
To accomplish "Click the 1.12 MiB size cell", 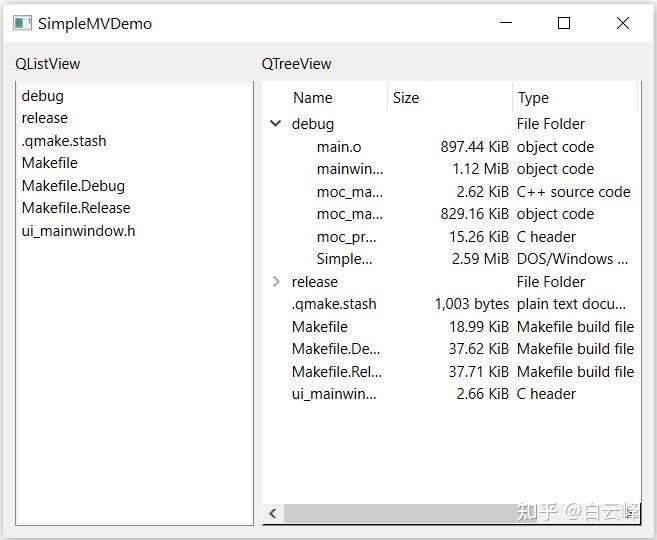I will (480, 169).
